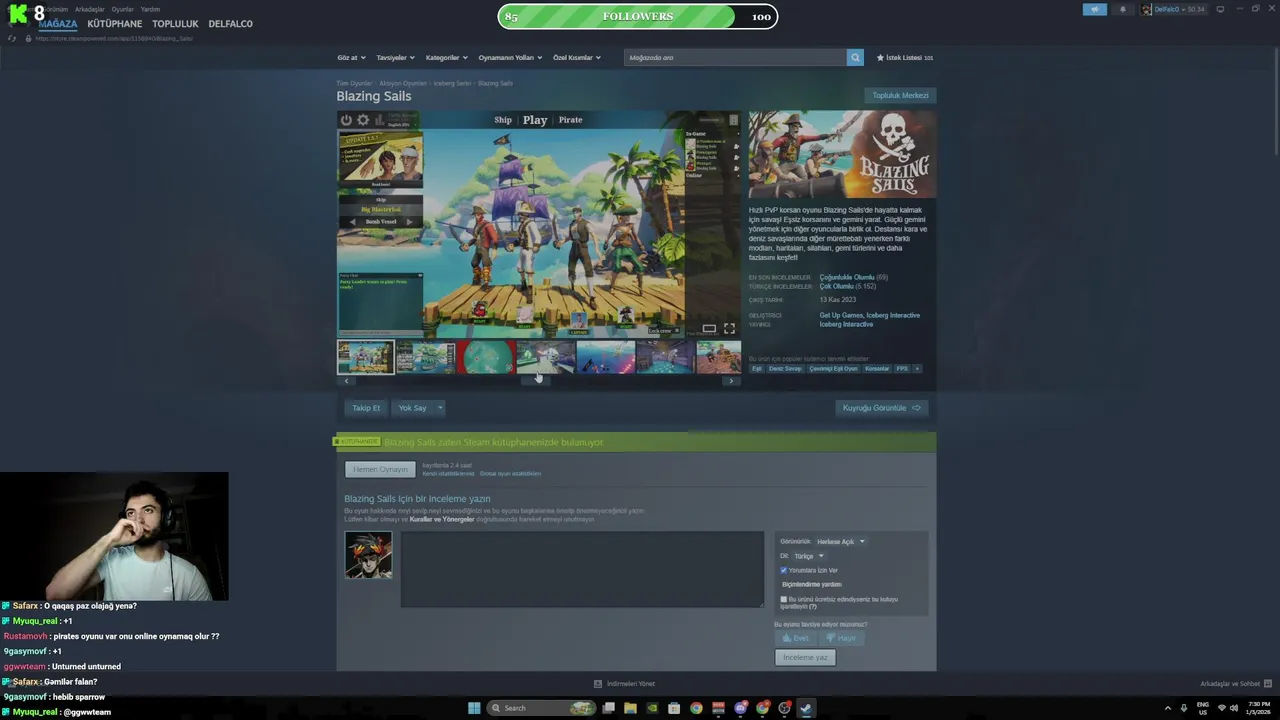Click the user avatar beside review box
This screenshot has height=720, width=1280.
[368, 555]
